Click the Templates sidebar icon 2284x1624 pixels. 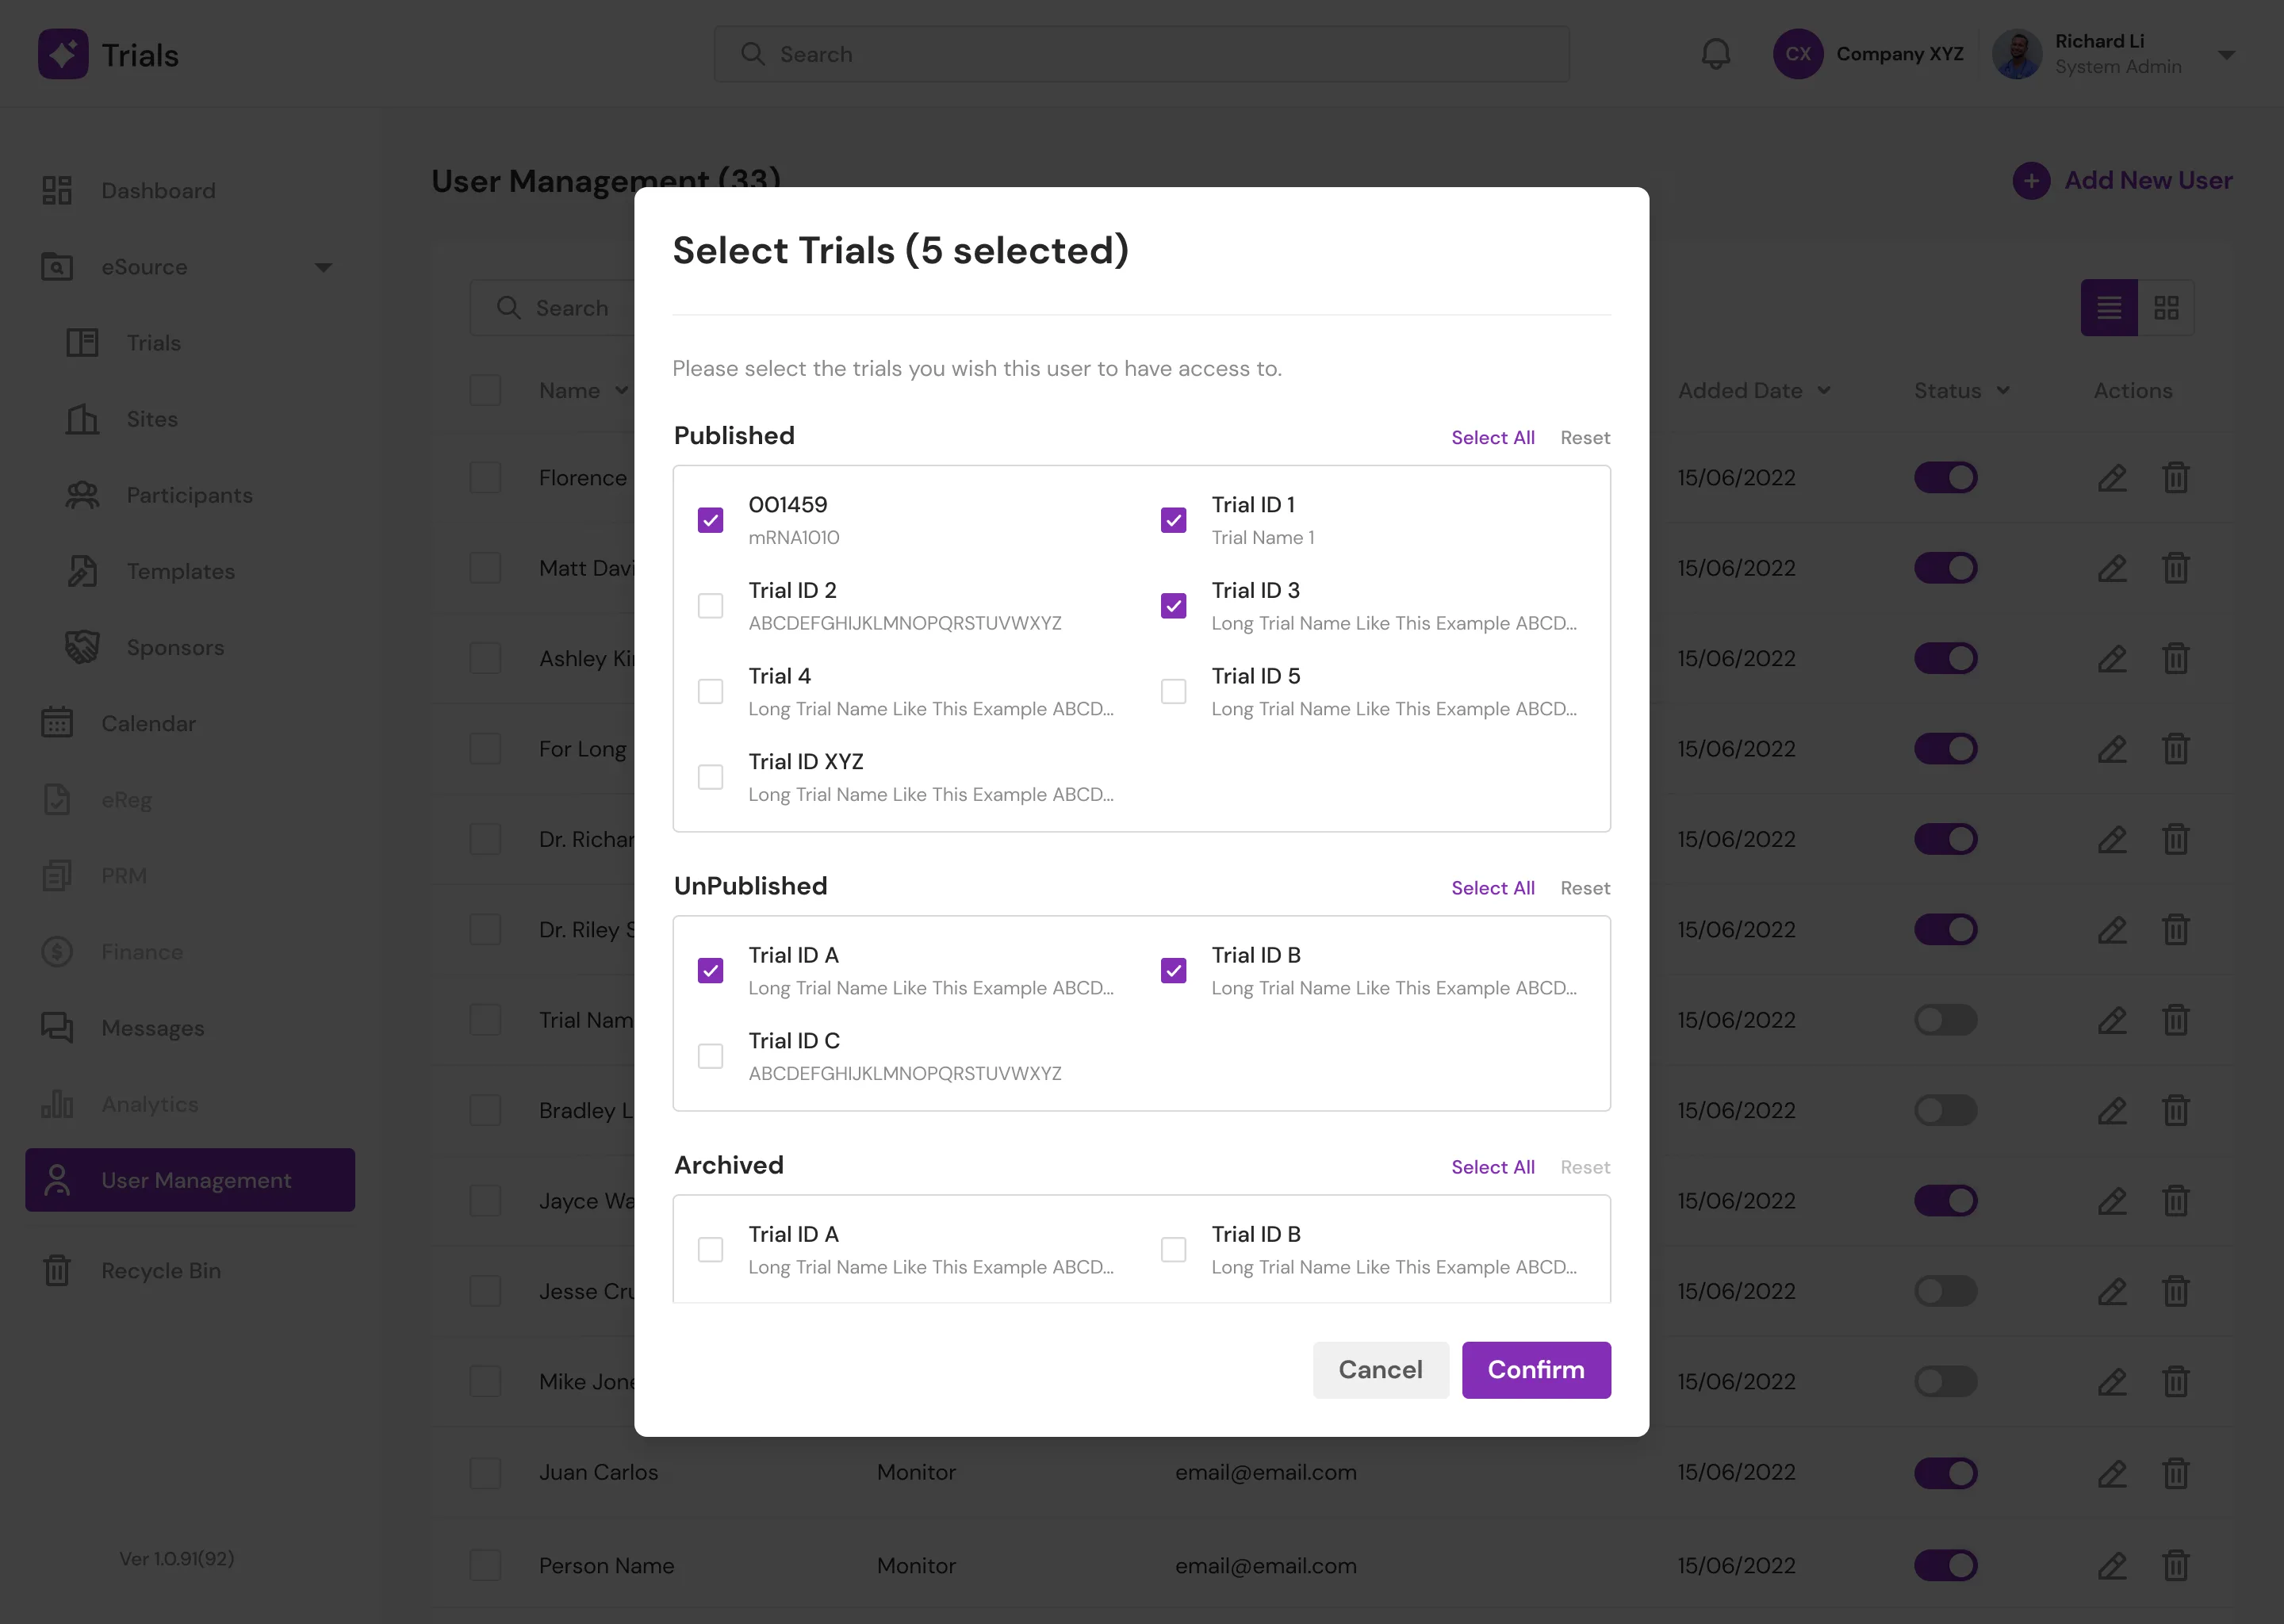[x=82, y=571]
